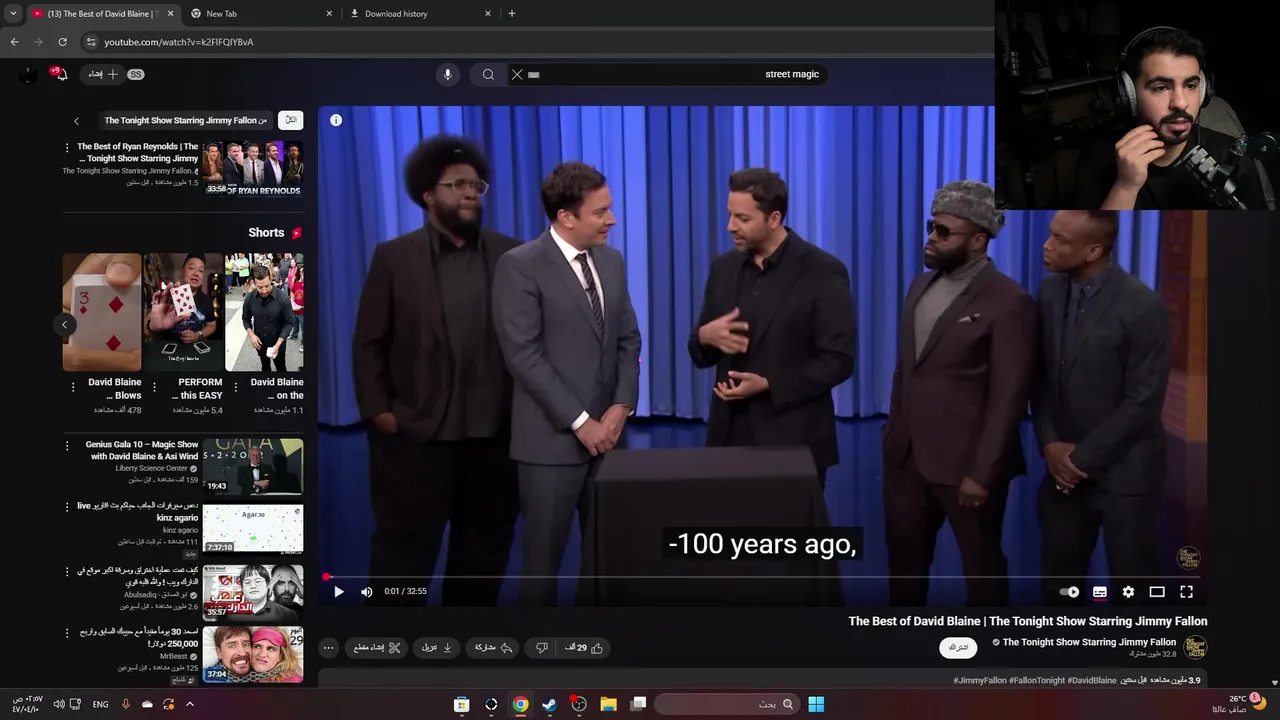Open The Tonight Show Starring Jimmy Fallon channel link

(x=1089, y=642)
